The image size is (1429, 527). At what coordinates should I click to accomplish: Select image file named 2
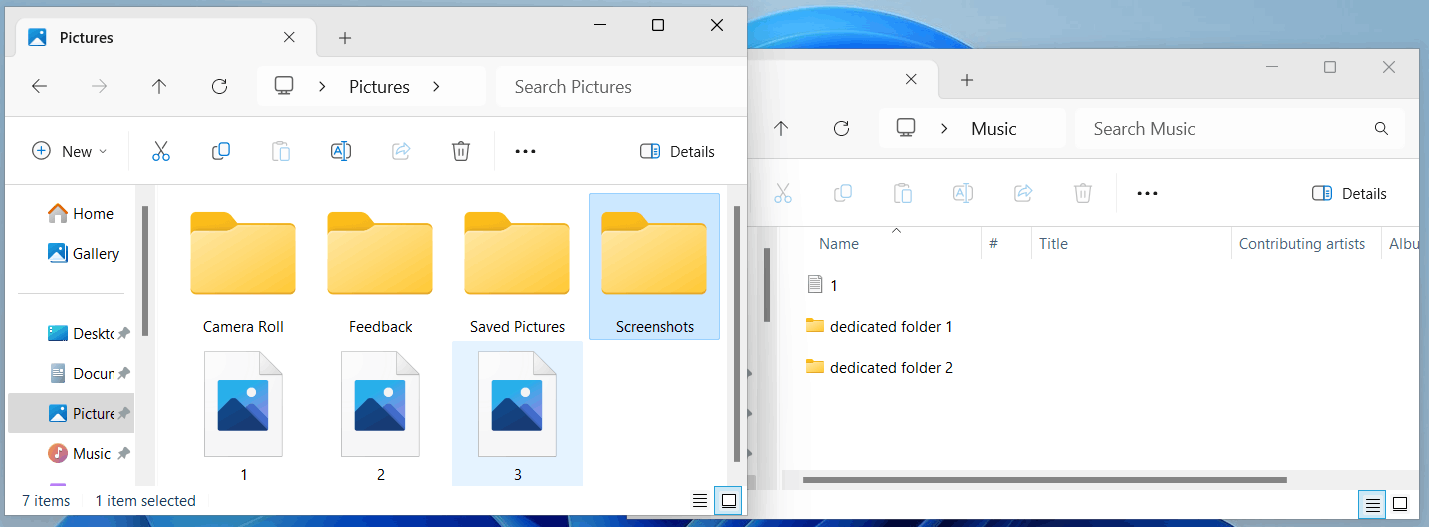[x=380, y=414]
